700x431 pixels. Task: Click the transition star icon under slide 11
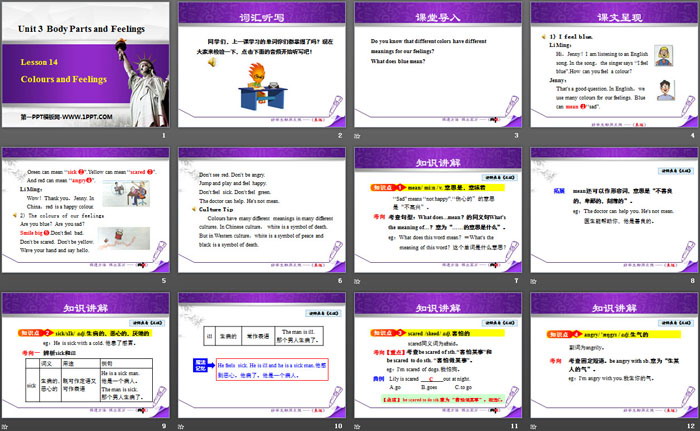coord(357,427)
